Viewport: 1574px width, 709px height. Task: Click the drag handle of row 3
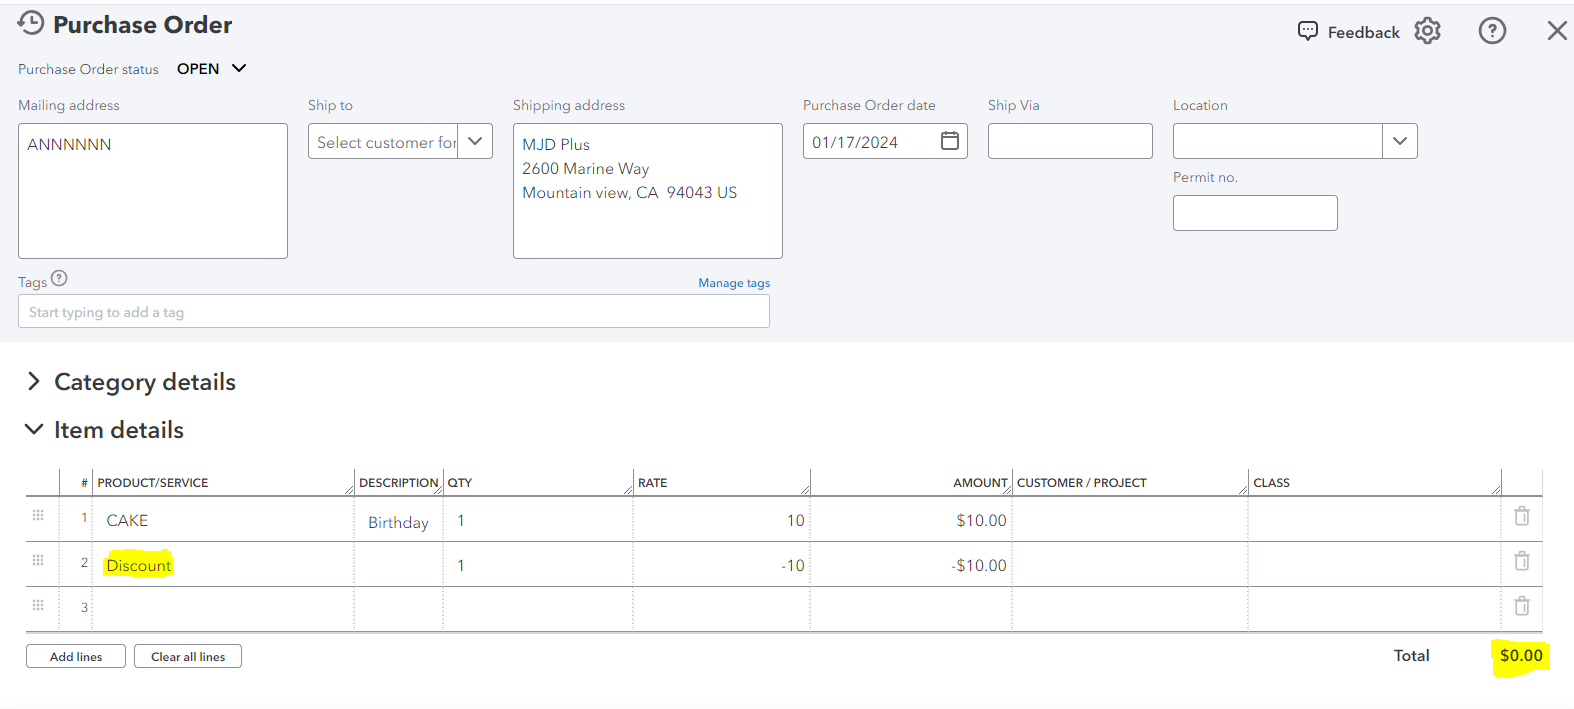38,605
